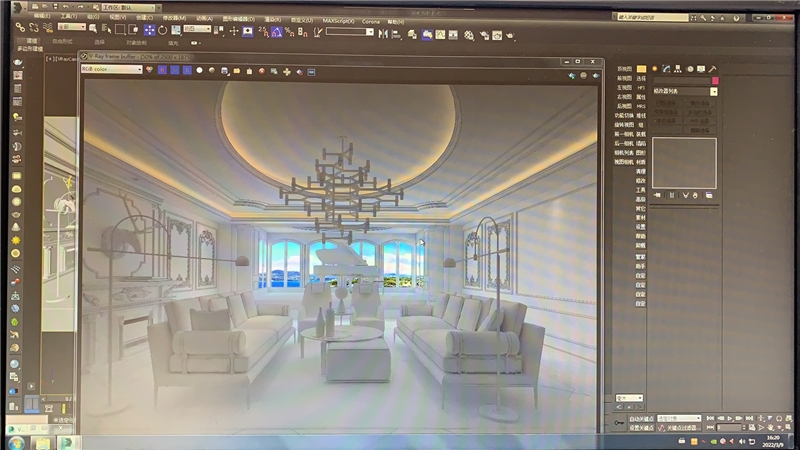Open the RGB color channel dropdown
This screenshot has width=800, height=450.
110,70
